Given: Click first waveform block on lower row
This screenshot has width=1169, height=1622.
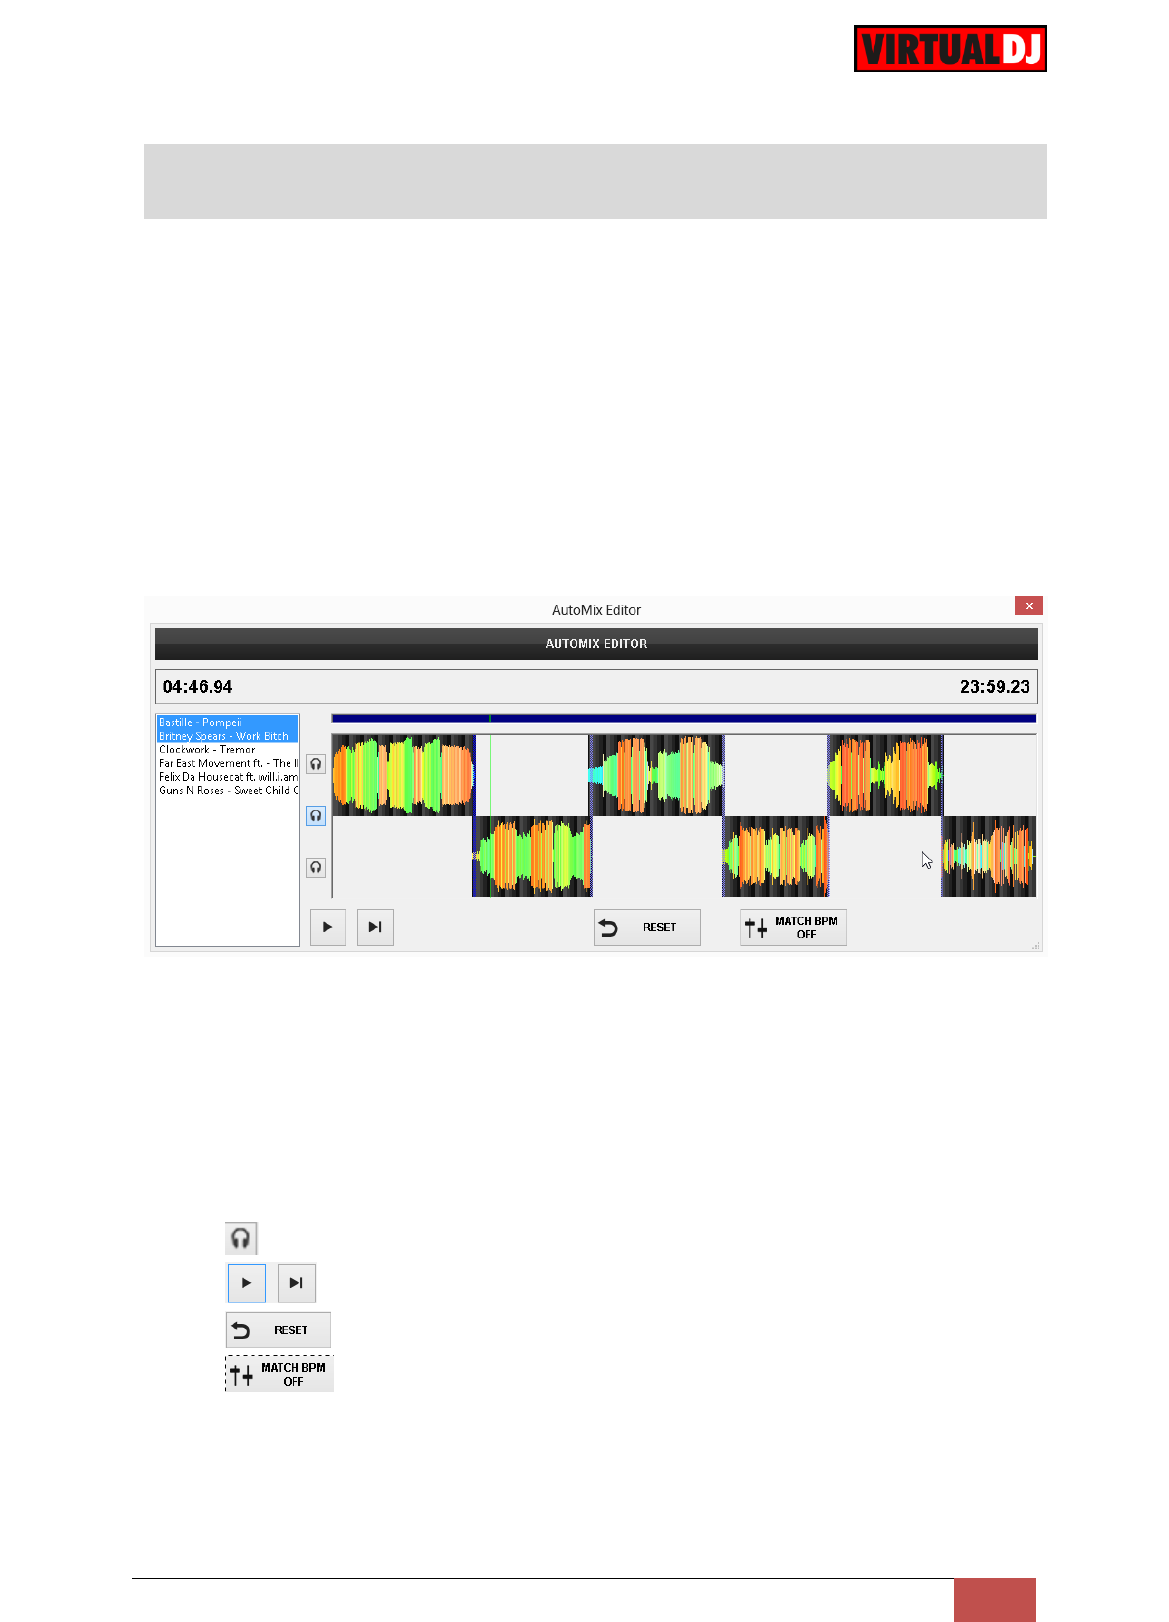Looking at the screenshot, I should [x=532, y=856].
